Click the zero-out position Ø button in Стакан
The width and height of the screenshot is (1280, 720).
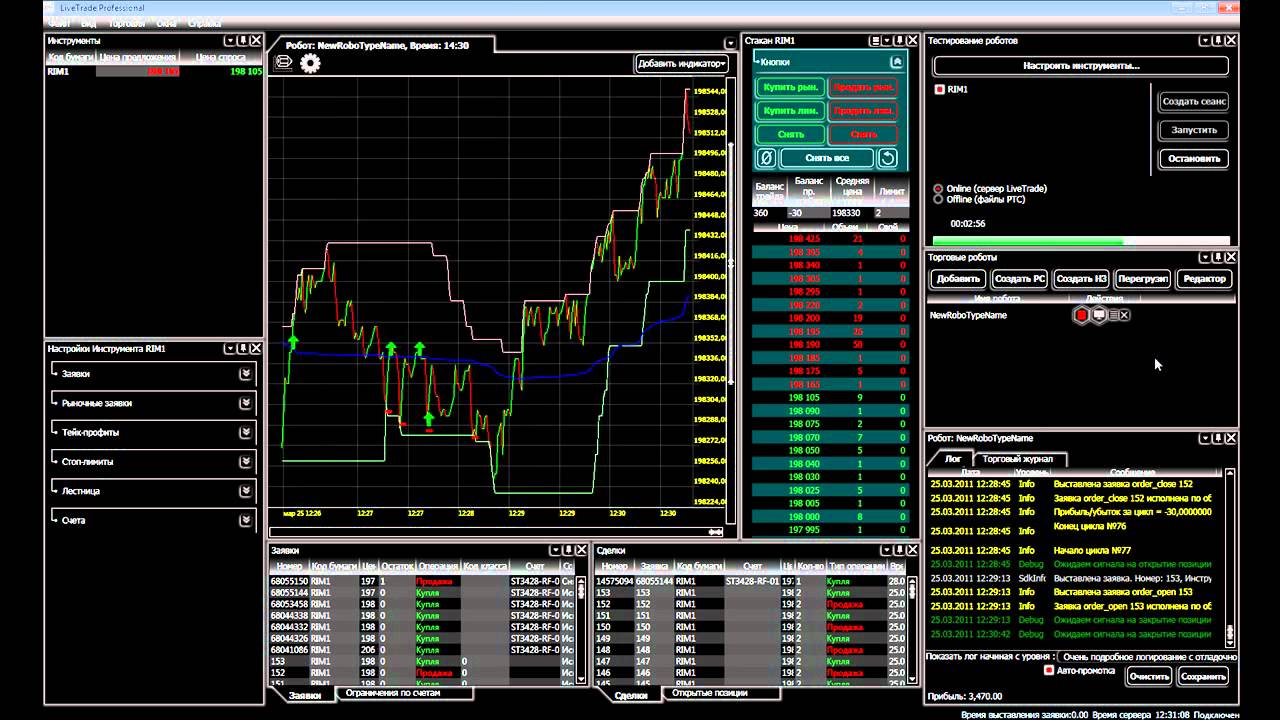(765, 158)
